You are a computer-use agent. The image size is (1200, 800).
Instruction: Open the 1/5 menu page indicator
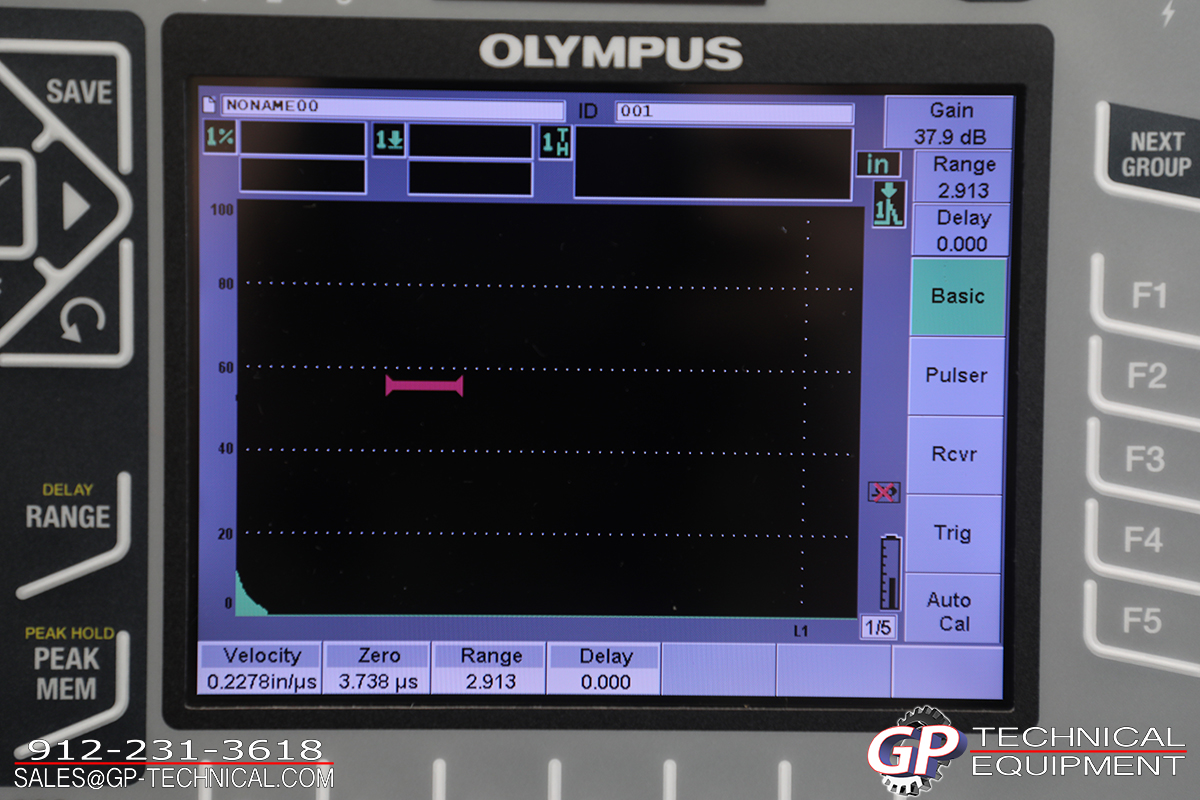(879, 628)
